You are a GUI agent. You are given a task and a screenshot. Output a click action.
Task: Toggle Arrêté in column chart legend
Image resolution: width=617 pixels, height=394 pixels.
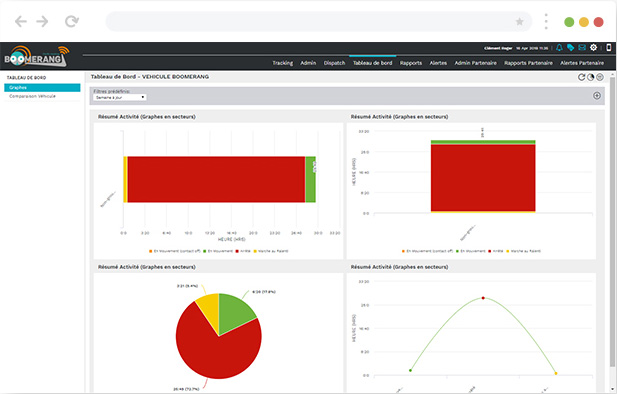pos(496,251)
